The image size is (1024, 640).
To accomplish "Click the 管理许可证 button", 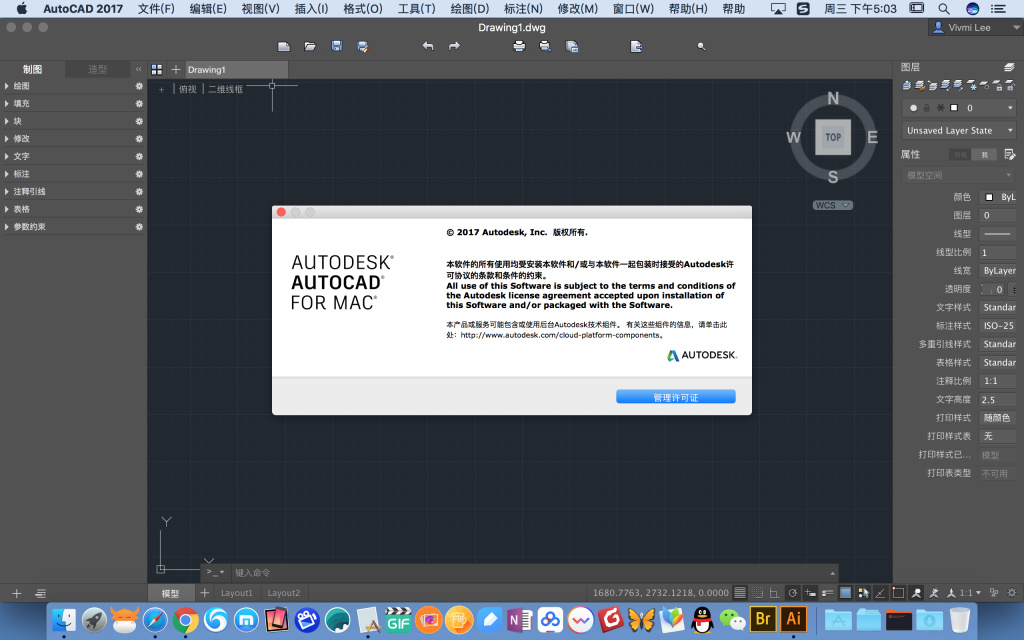I will (x=676, y=397).
